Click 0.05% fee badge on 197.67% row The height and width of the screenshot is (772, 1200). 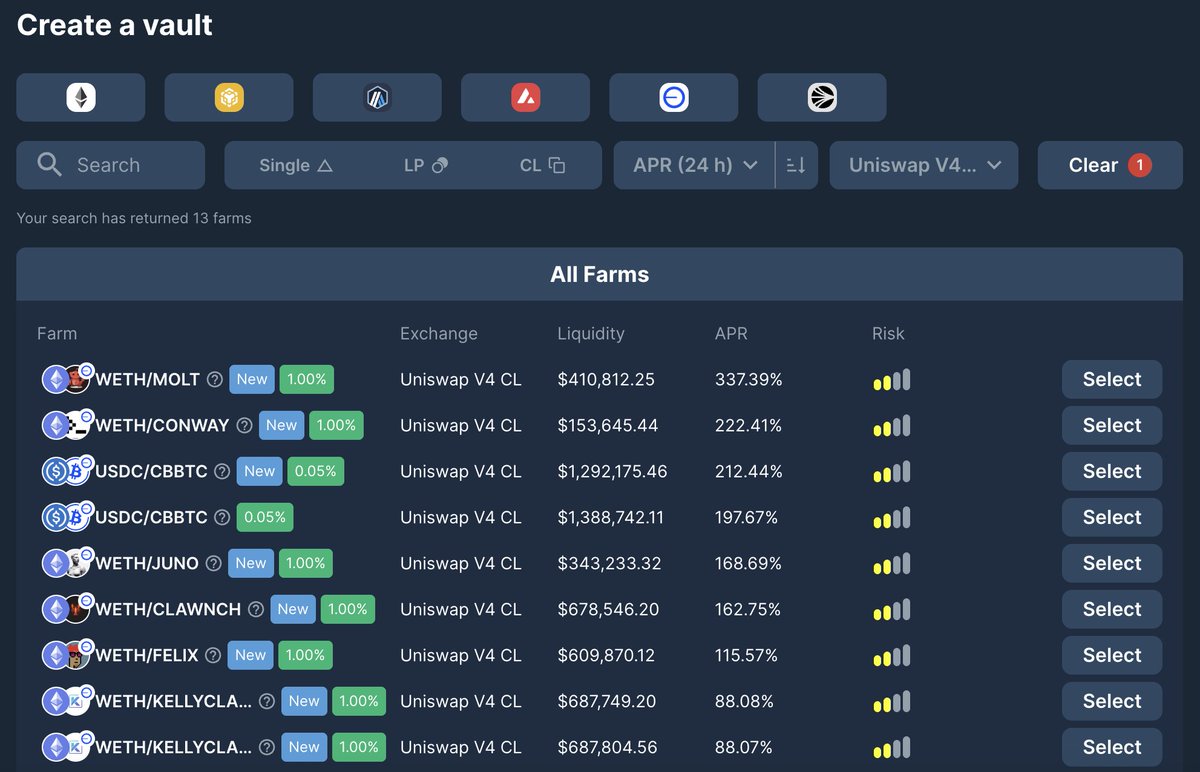(265, 517)
